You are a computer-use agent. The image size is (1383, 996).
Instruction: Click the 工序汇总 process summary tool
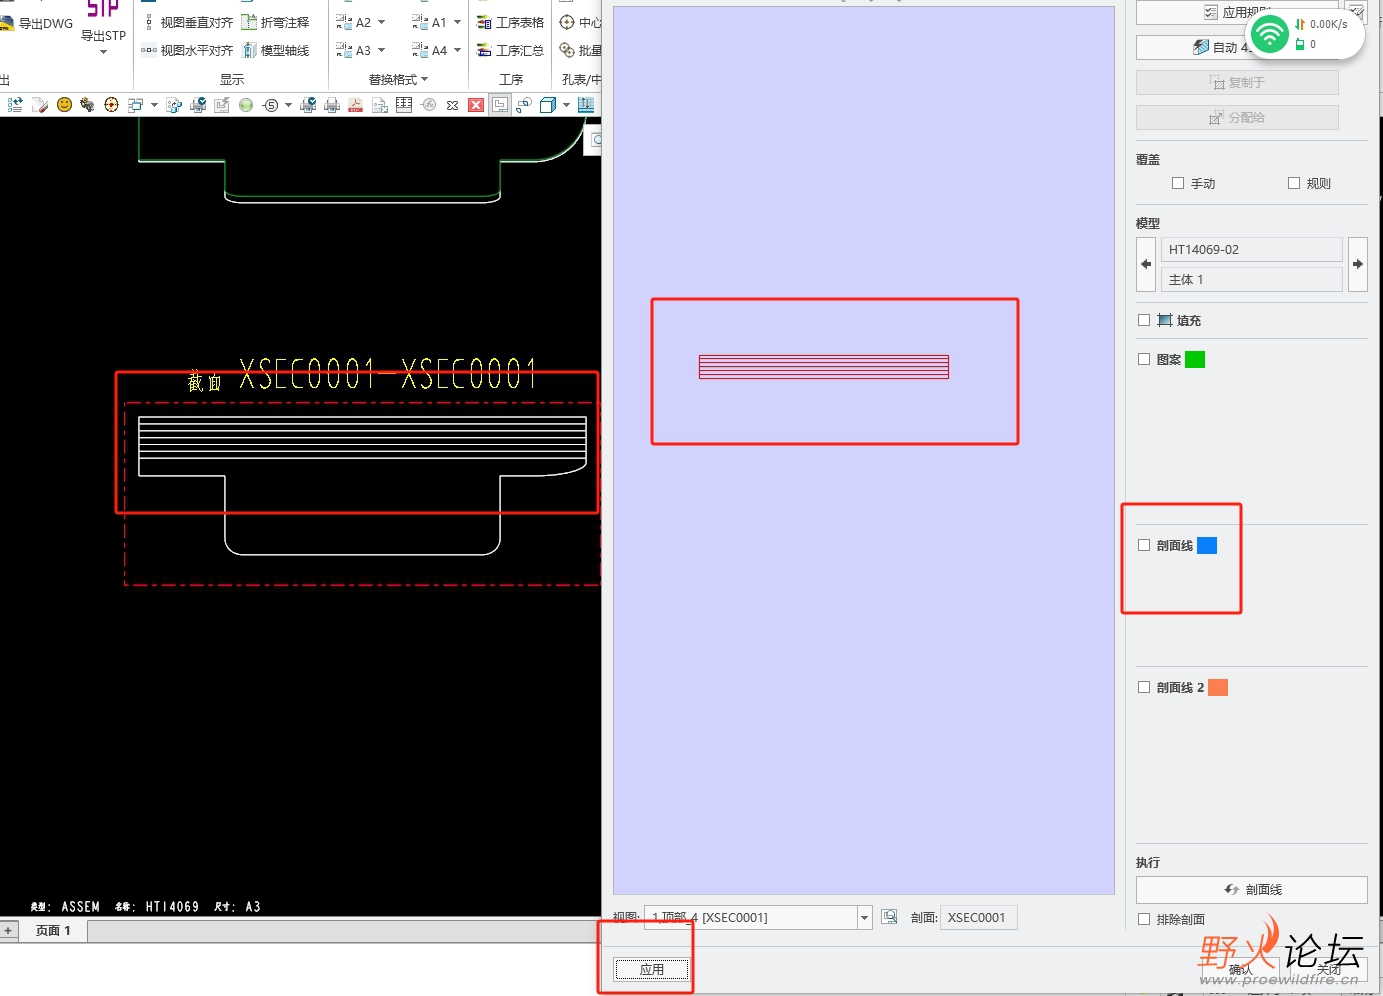(510, 50)
